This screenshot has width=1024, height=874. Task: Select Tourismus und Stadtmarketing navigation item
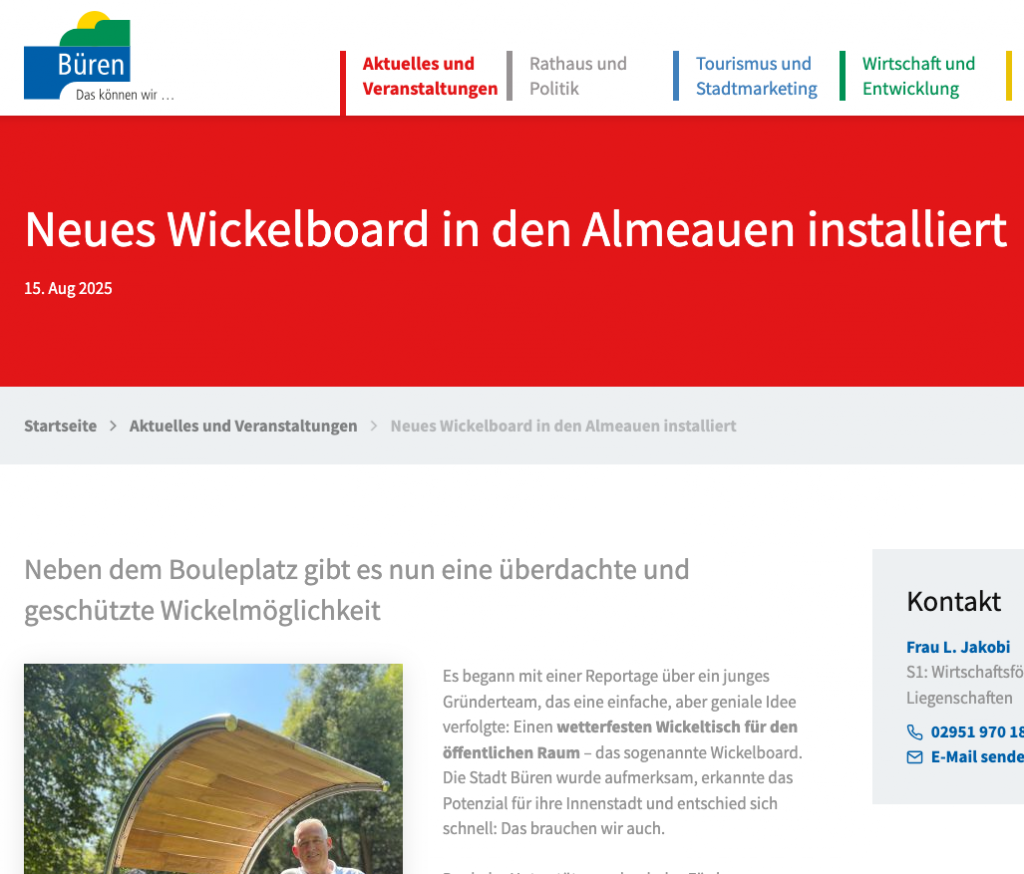point(755,76)
